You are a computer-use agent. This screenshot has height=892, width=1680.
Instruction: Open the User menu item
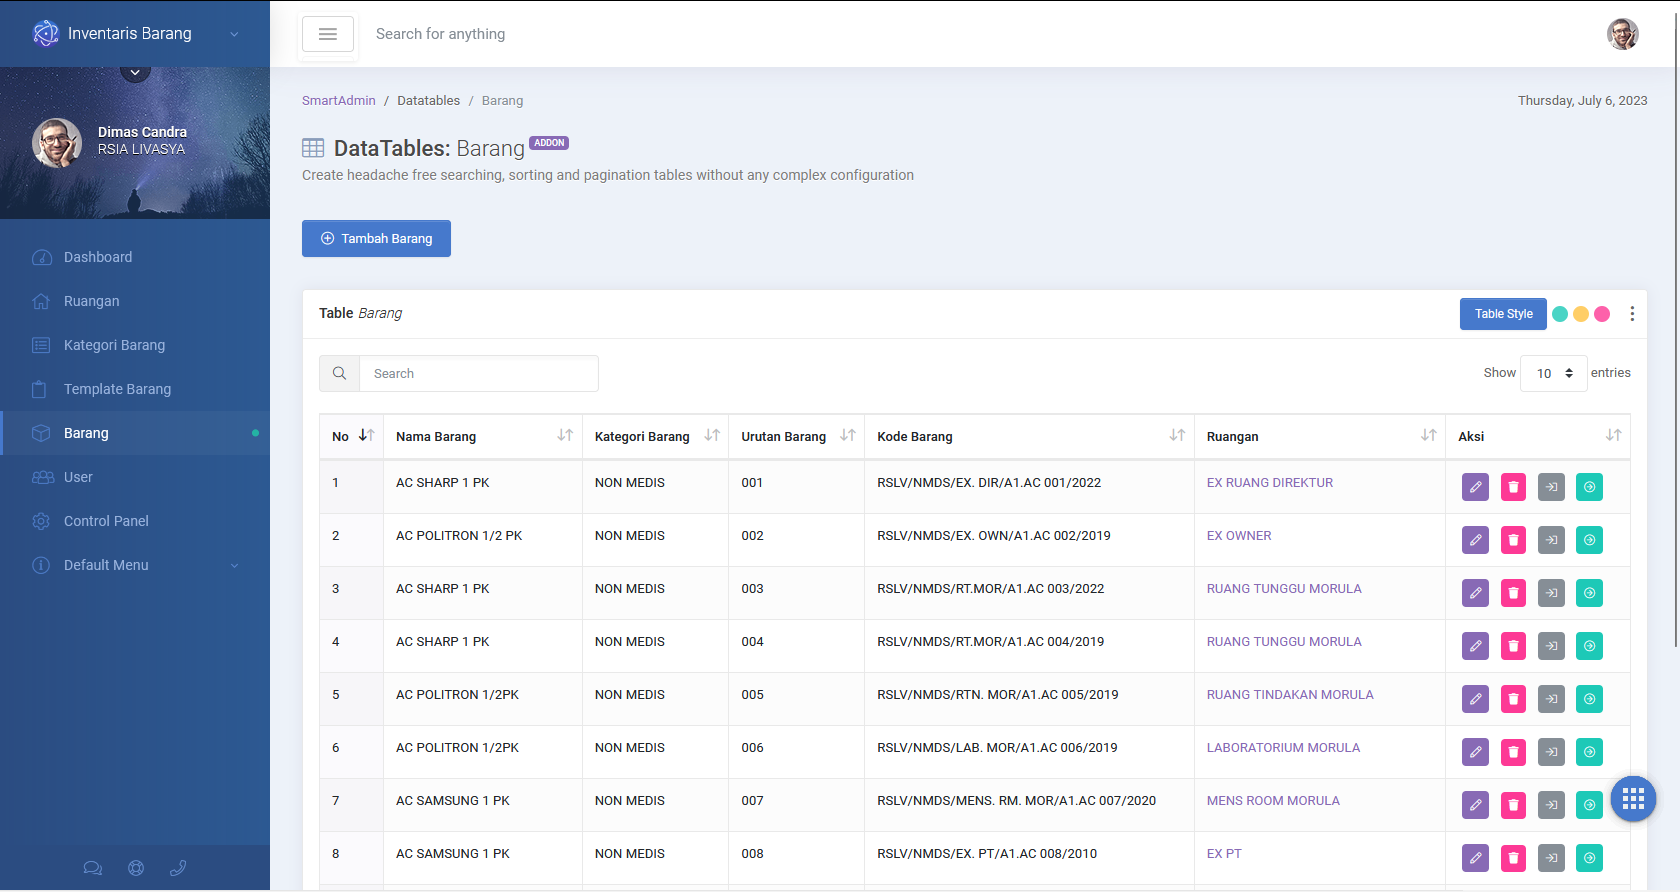(135, 477)
